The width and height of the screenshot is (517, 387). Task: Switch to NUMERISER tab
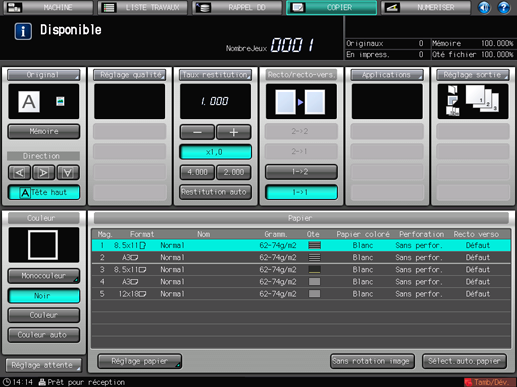coord(426,7)
